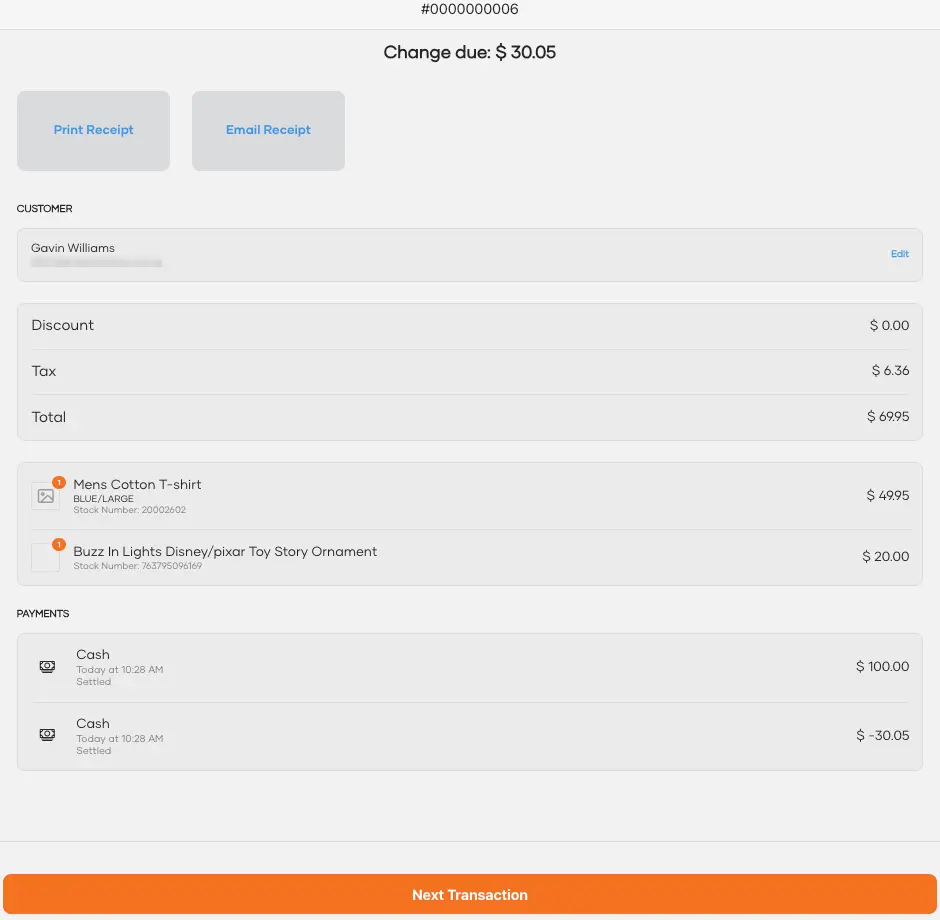Click the cash icon for -30.05 payment
The width and height of the screenshot is (940, 920).
click(x=47, y=735)
